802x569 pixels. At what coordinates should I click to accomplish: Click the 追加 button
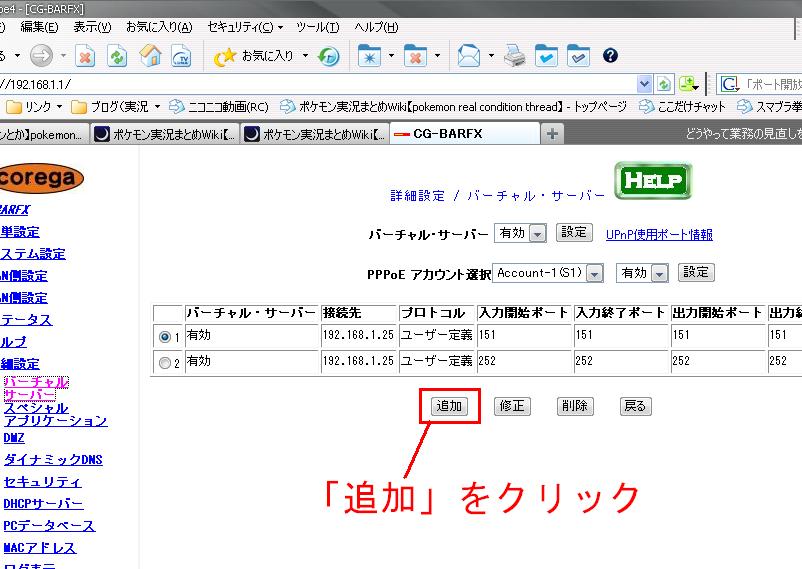pyautogui.click(x=449, y=406)
